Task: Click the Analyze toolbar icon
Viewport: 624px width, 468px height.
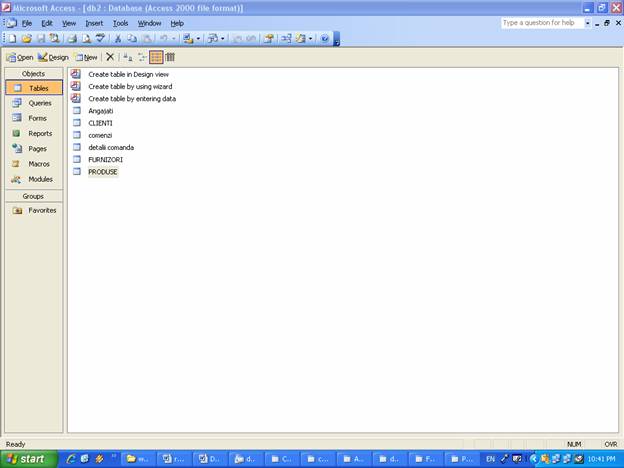Action: click(x=213, y=39)
